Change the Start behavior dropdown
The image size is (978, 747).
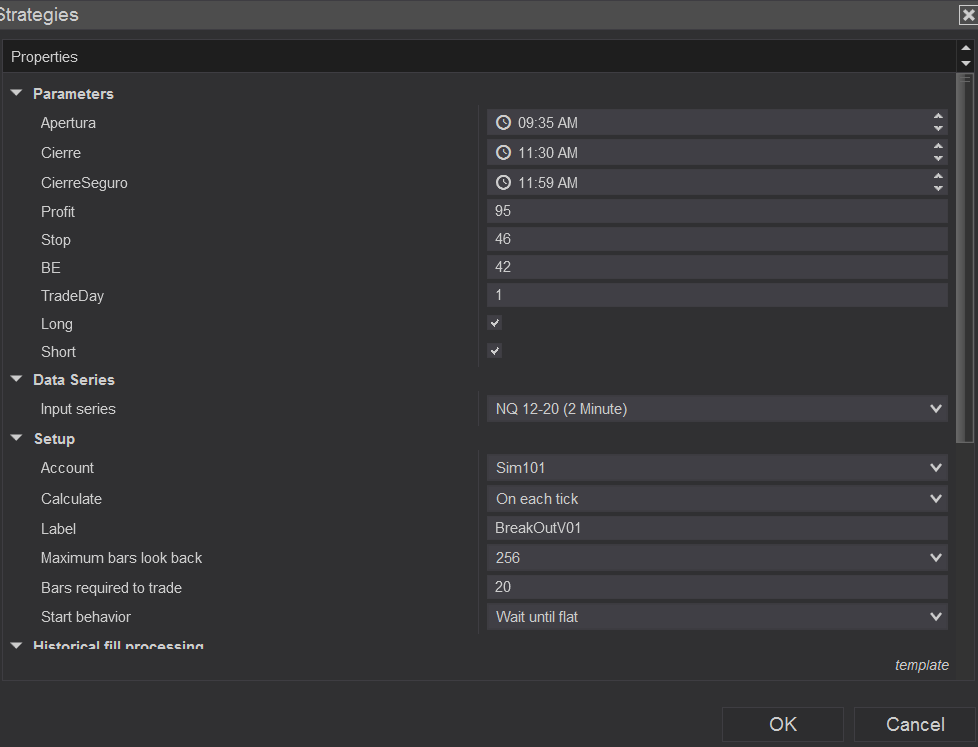[x=716, y=616]
